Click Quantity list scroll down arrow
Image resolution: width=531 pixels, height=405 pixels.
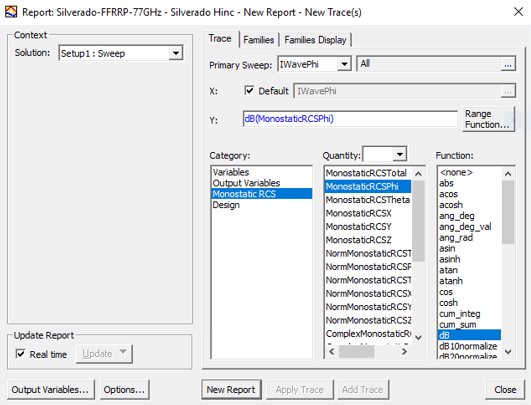point(419,337)
